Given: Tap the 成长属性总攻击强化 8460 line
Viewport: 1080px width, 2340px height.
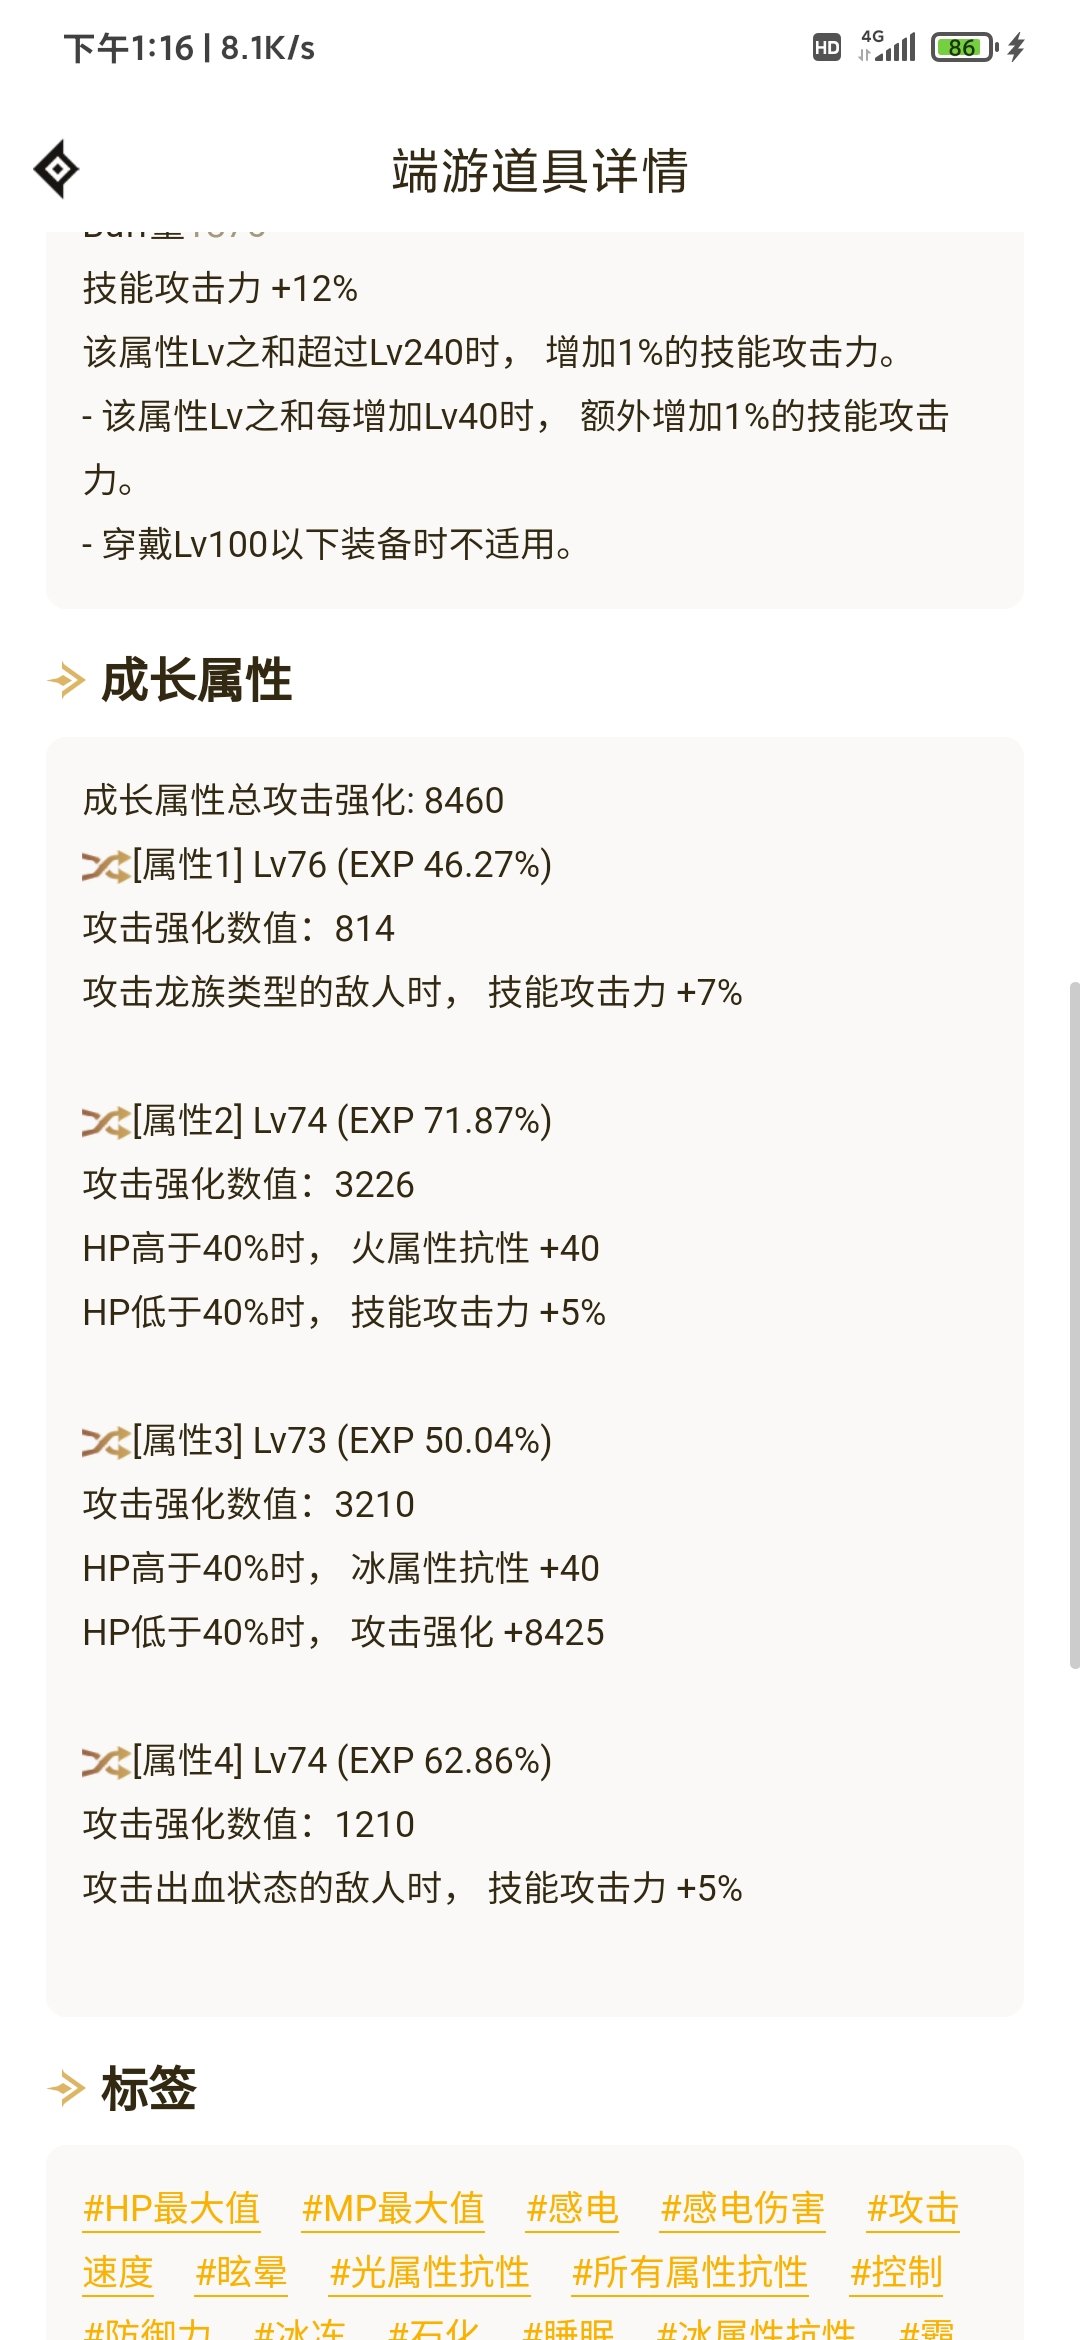Looking at the screenshot, I should [x=293, y=801].
